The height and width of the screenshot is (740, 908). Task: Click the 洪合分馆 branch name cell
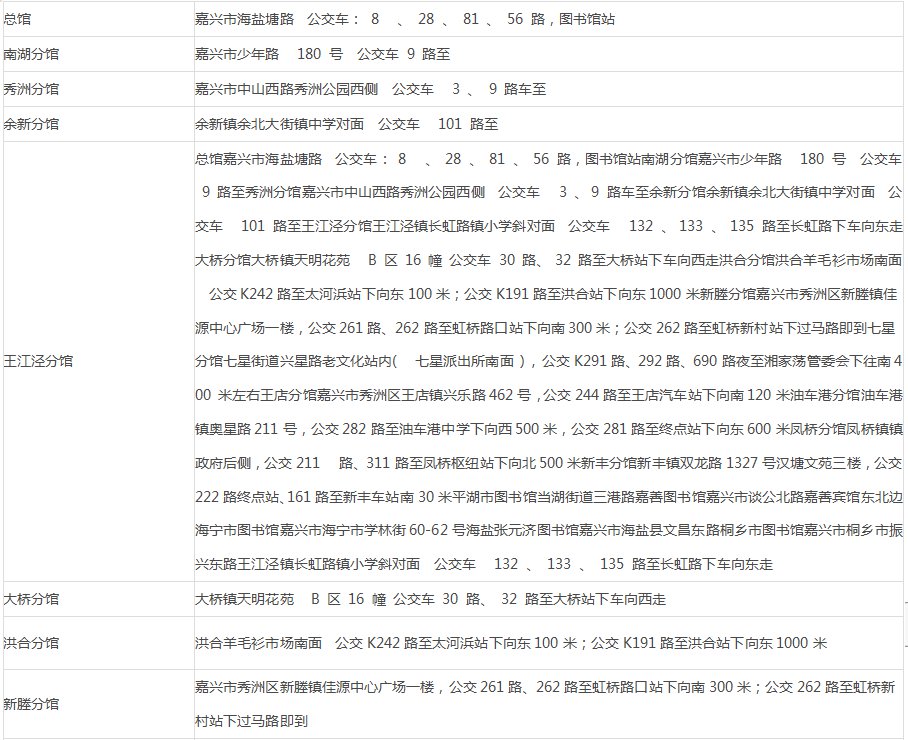click(x=31, y=643)
